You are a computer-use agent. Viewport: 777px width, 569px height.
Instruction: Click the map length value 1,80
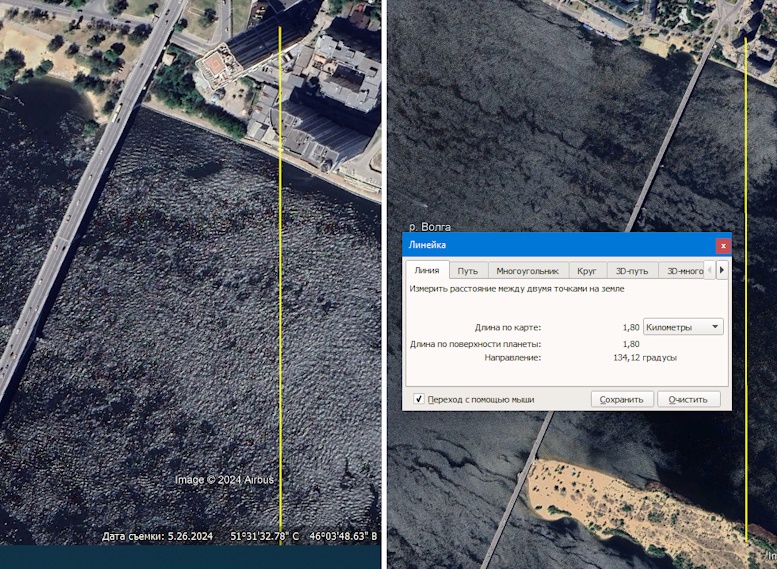[631, 327]
